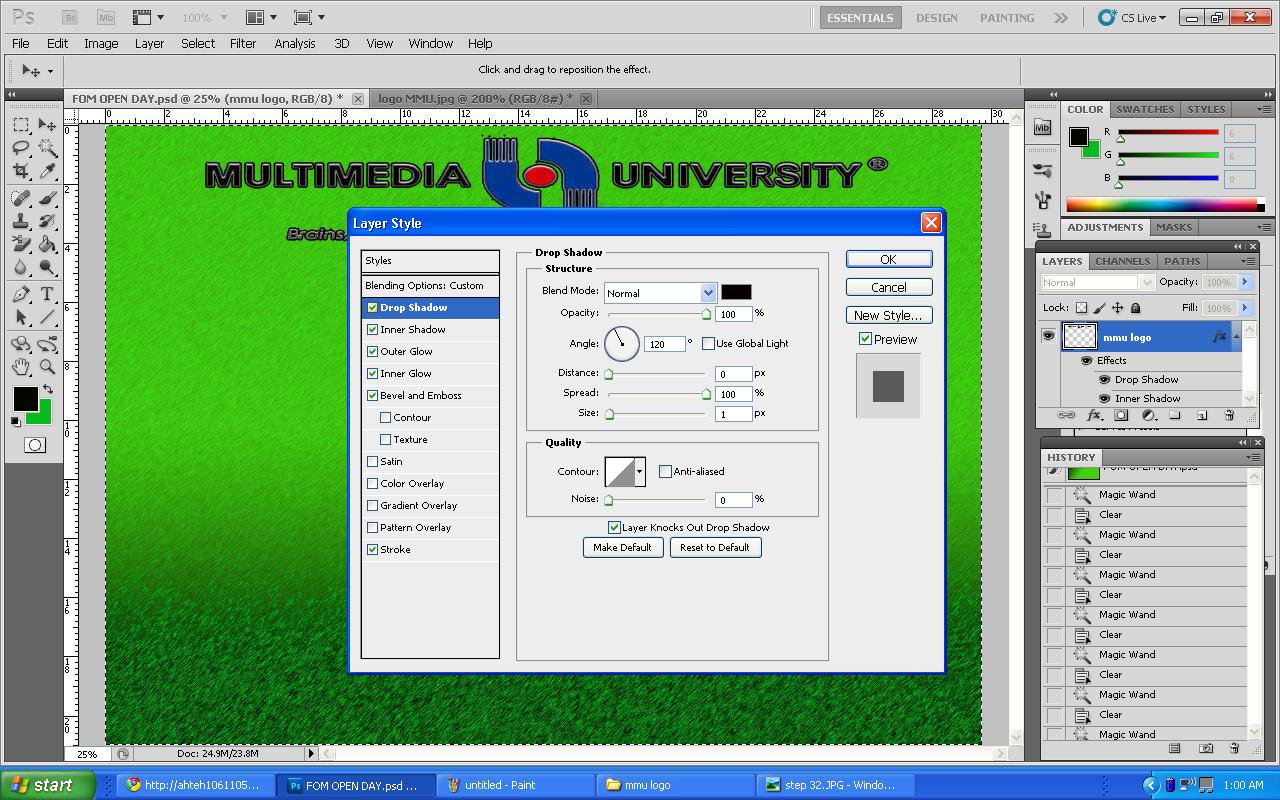Open the Layers Opacity slider arrow

(x=1245, y=283)
